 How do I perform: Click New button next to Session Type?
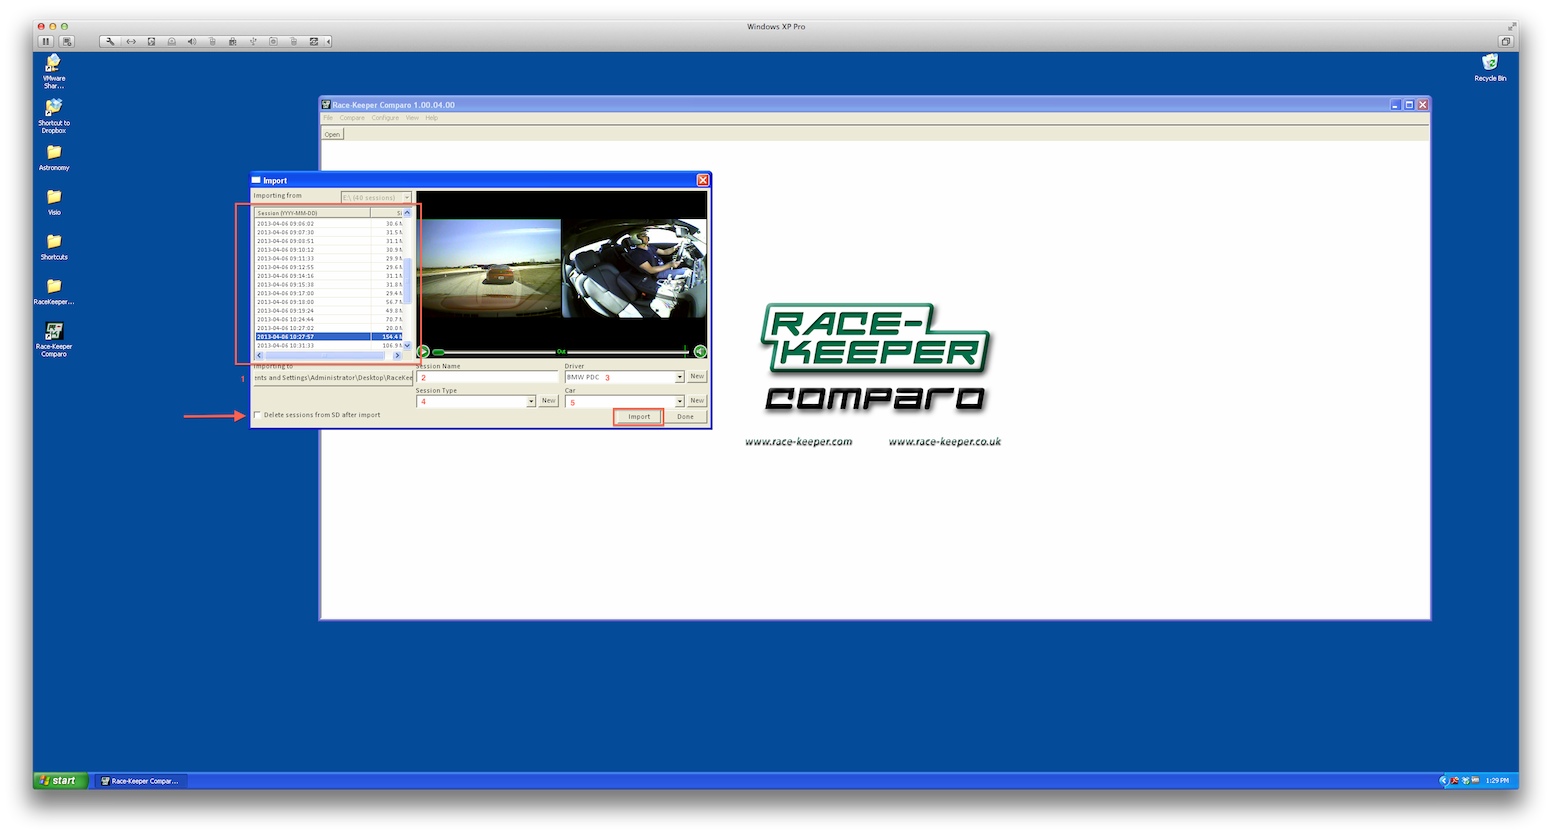[x=548, y=401]
